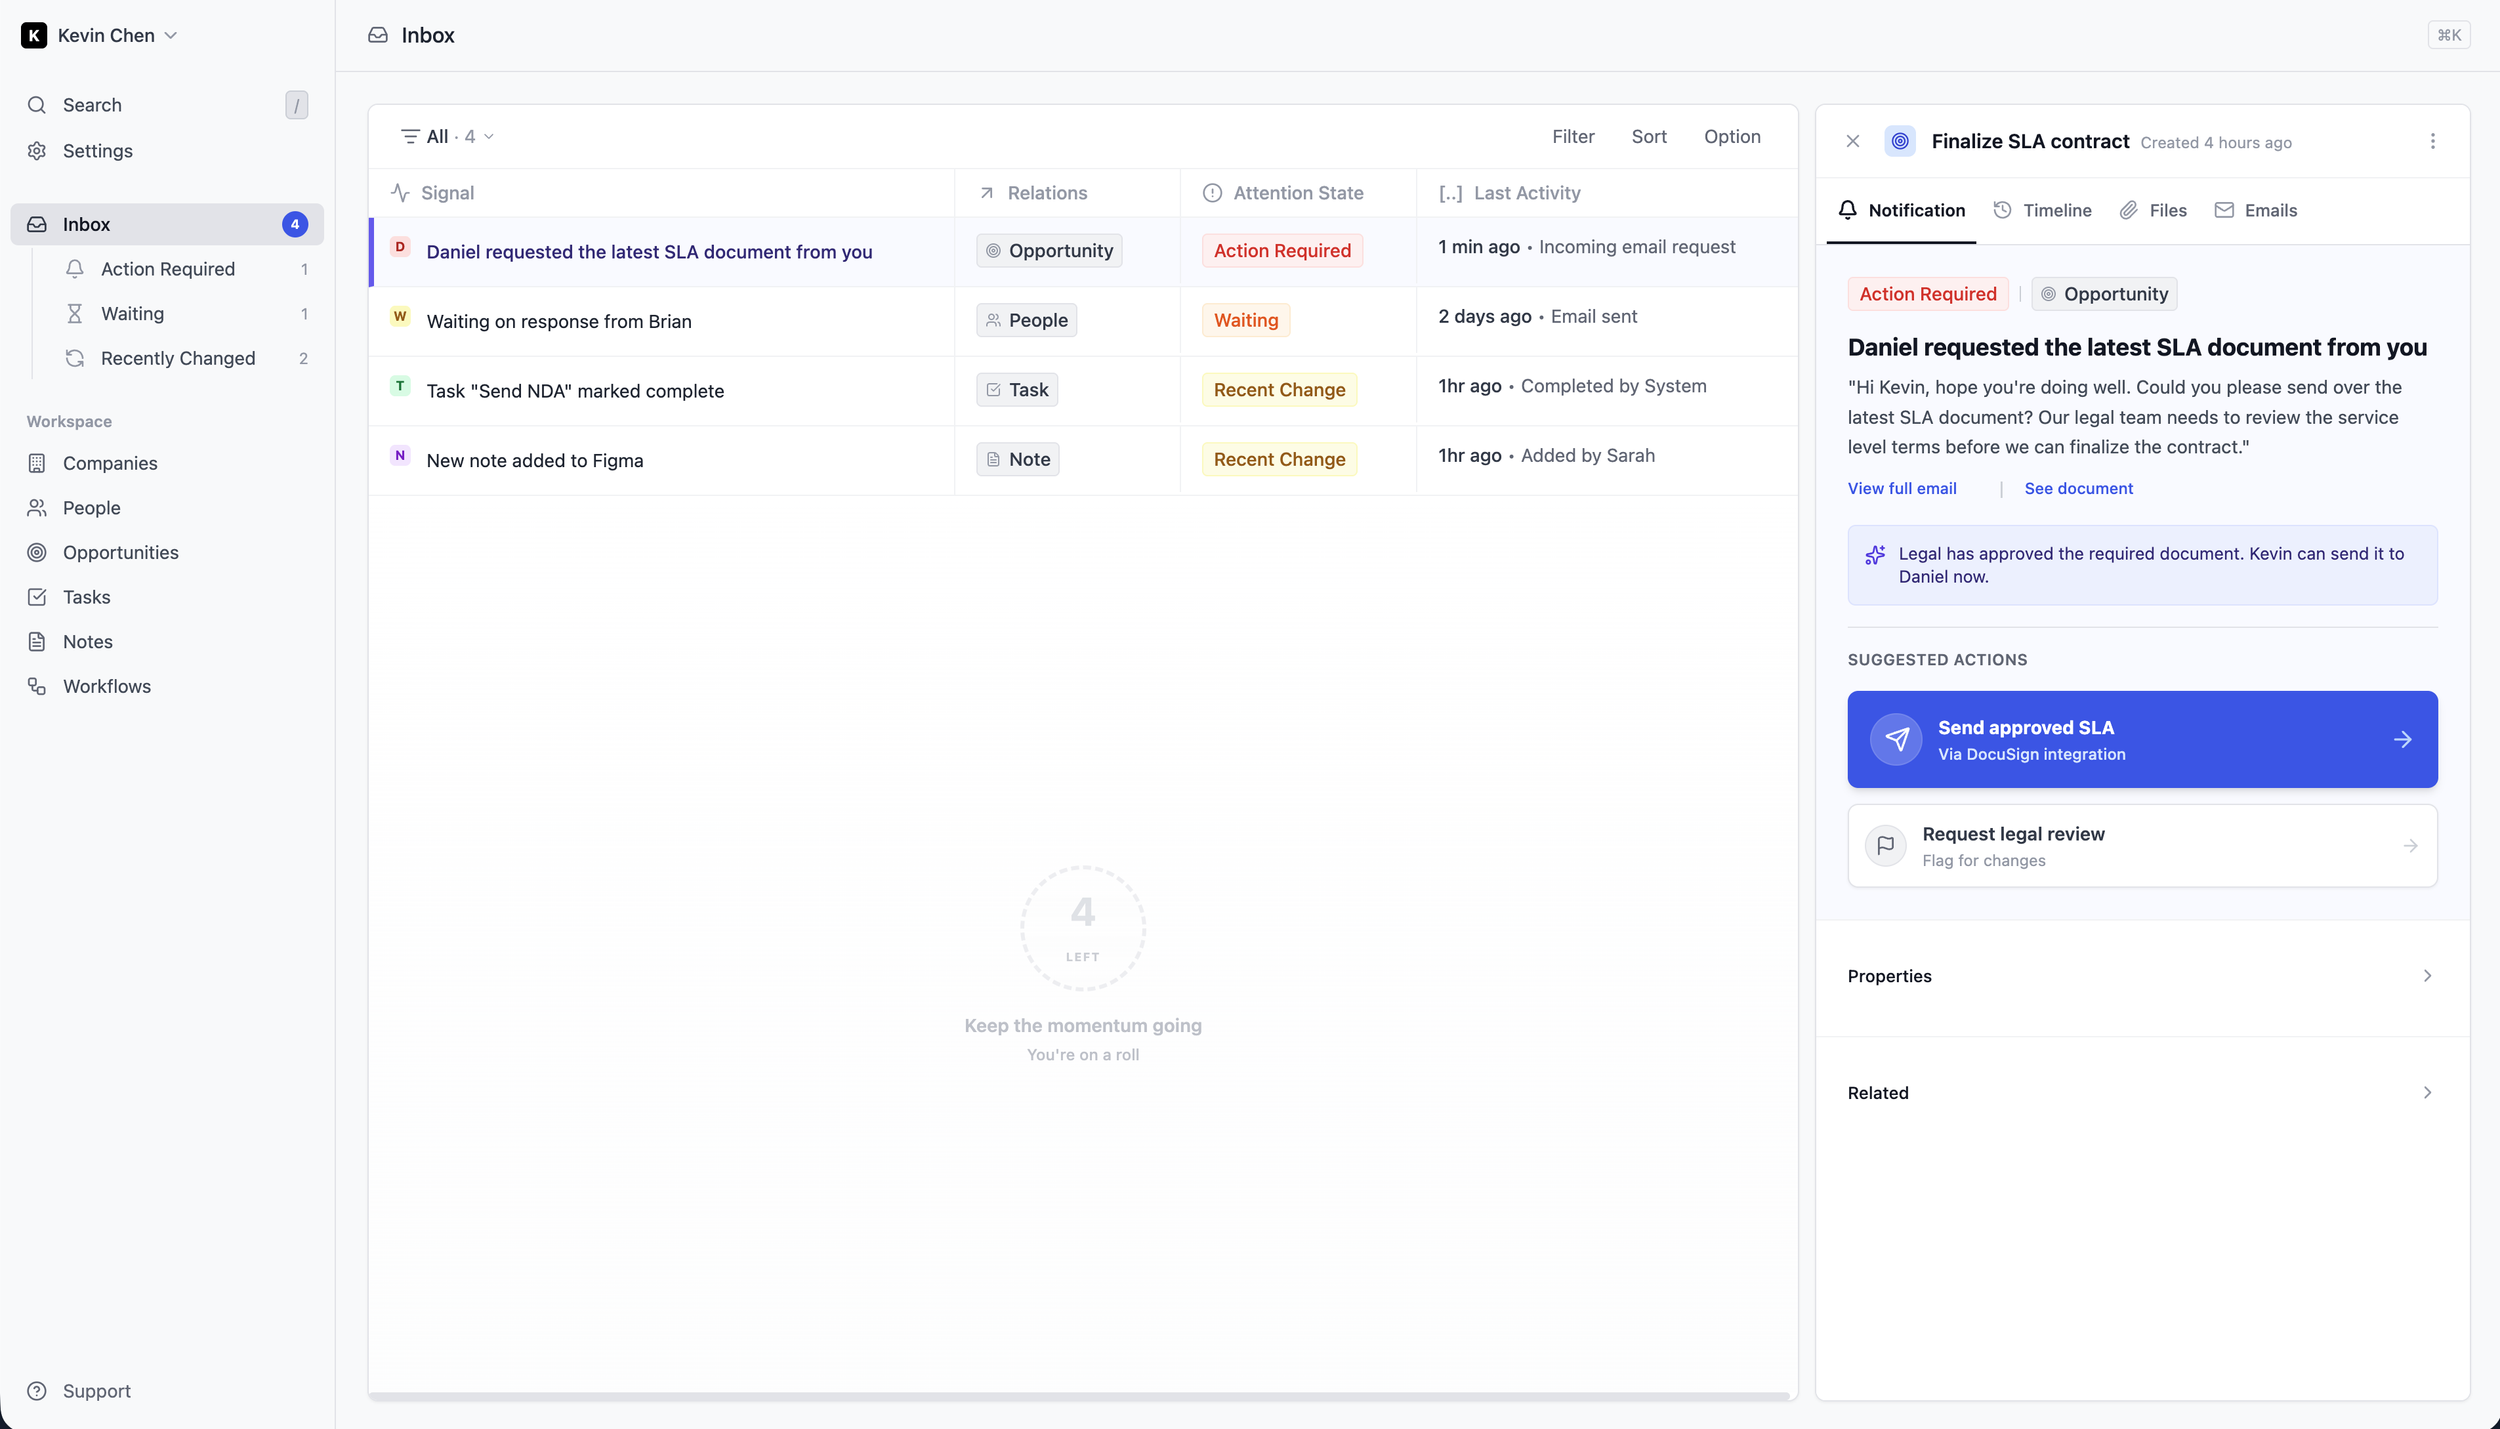Select the Waiting hourglass filter
The image size is (2500, 1429).
[75, 314]
